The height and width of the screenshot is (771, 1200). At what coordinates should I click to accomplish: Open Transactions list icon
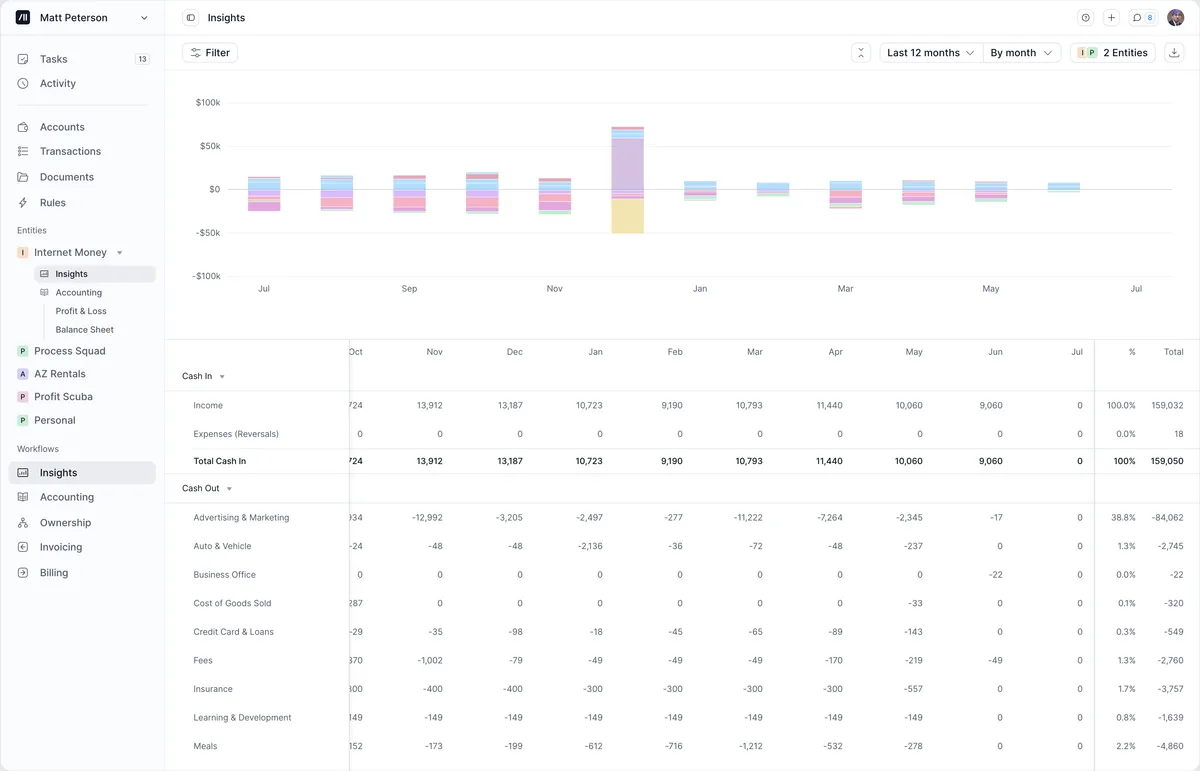(23, 151)
